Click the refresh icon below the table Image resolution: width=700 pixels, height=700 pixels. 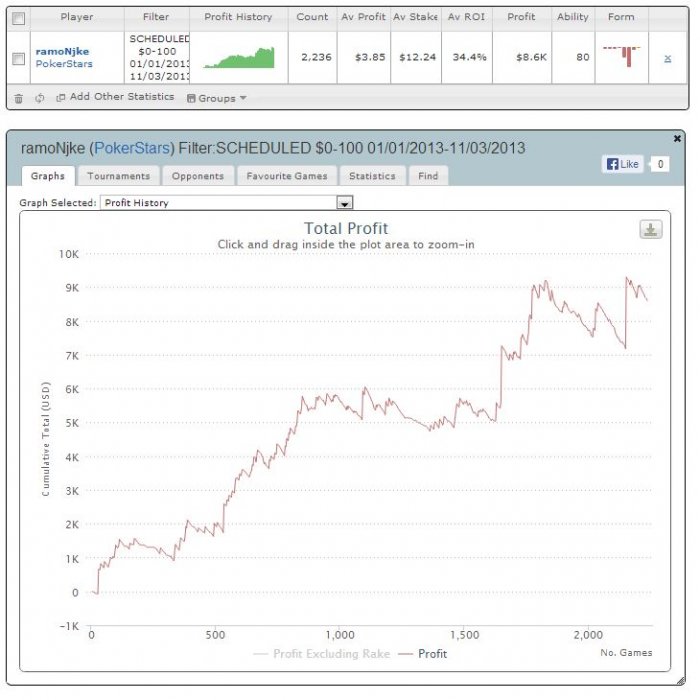[x=40, y=98]
